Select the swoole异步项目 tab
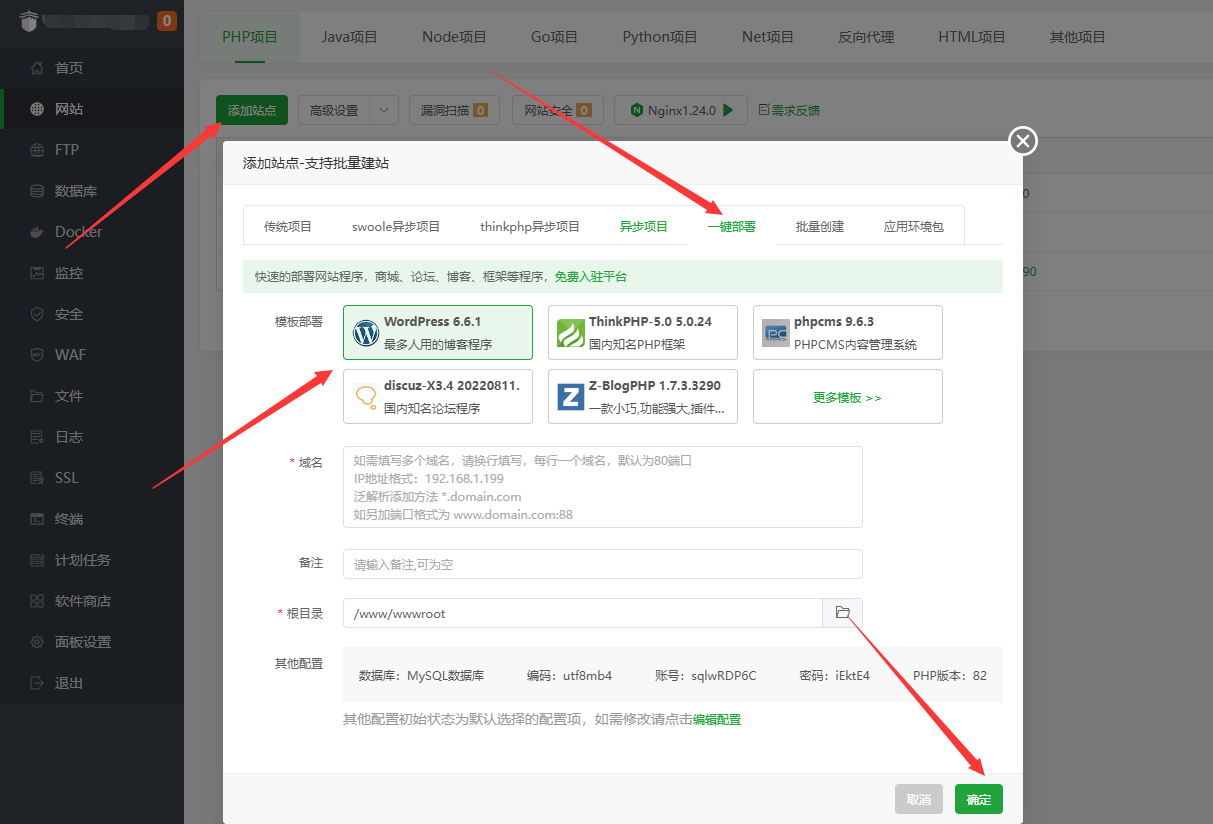Screen dimensions: 1213x824 pyautogui.click(x=396, y=226)
